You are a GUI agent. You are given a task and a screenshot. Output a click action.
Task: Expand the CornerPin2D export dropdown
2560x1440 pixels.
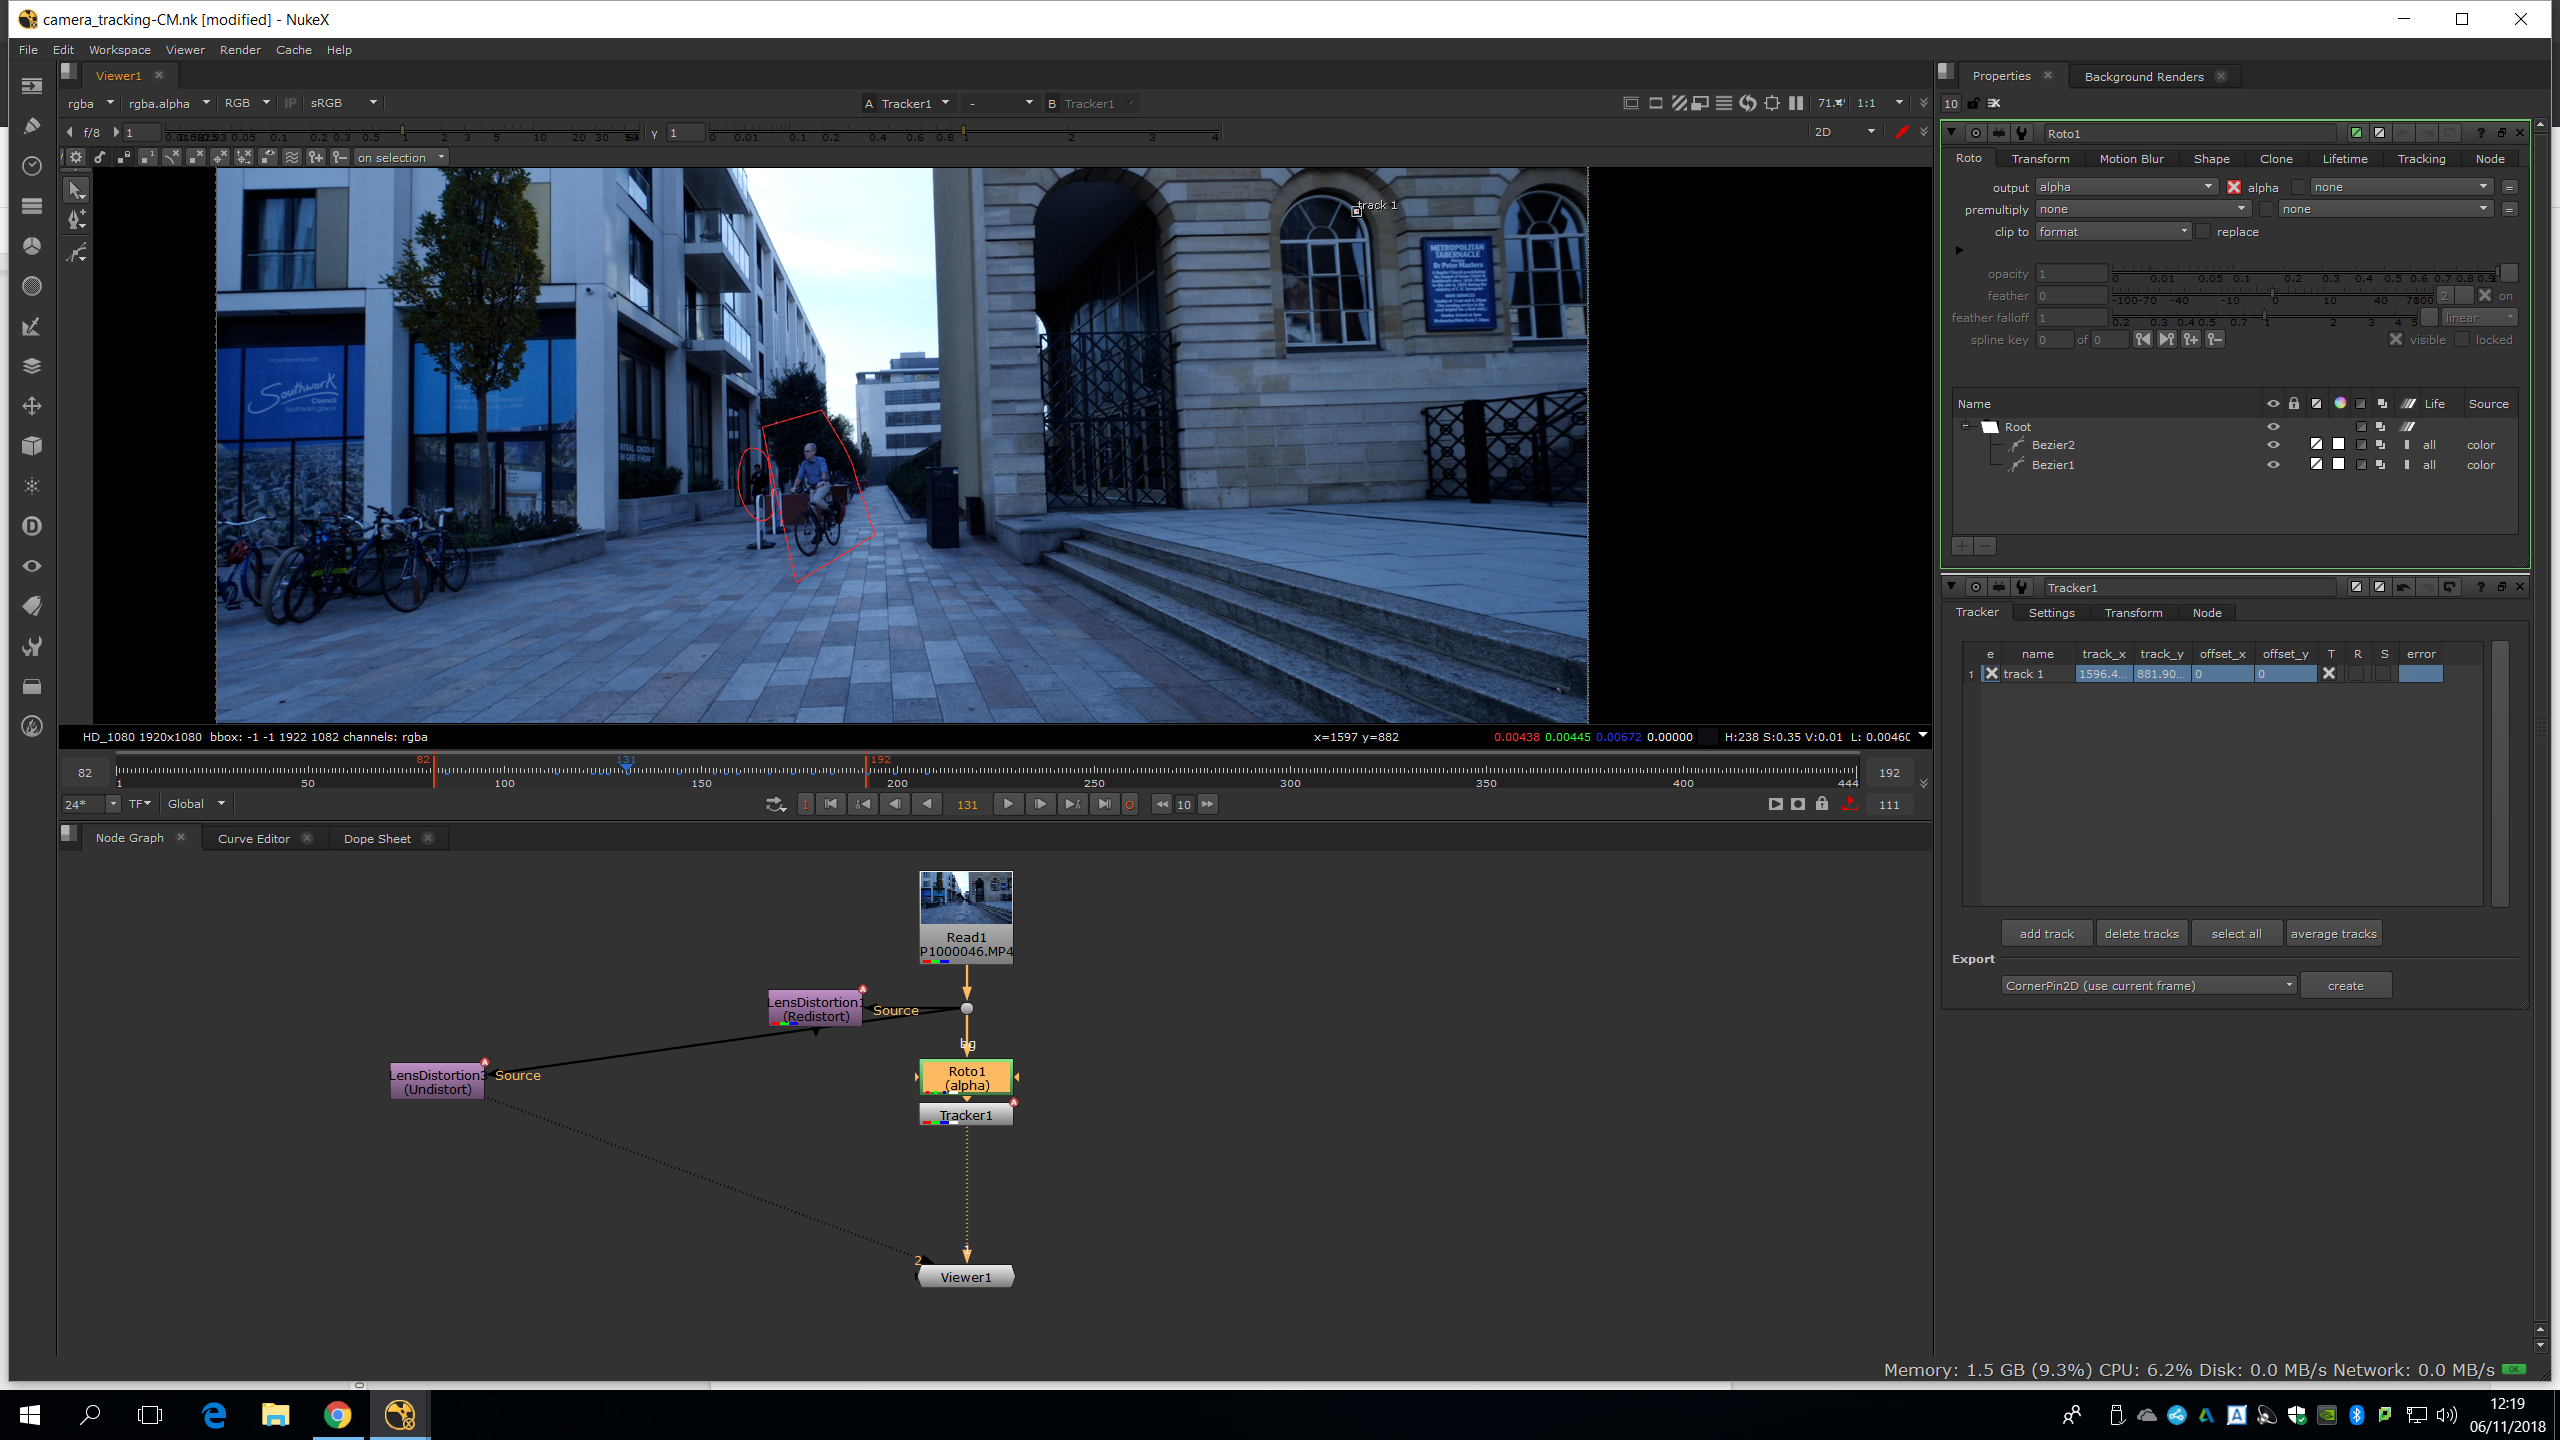point(2148,986)
